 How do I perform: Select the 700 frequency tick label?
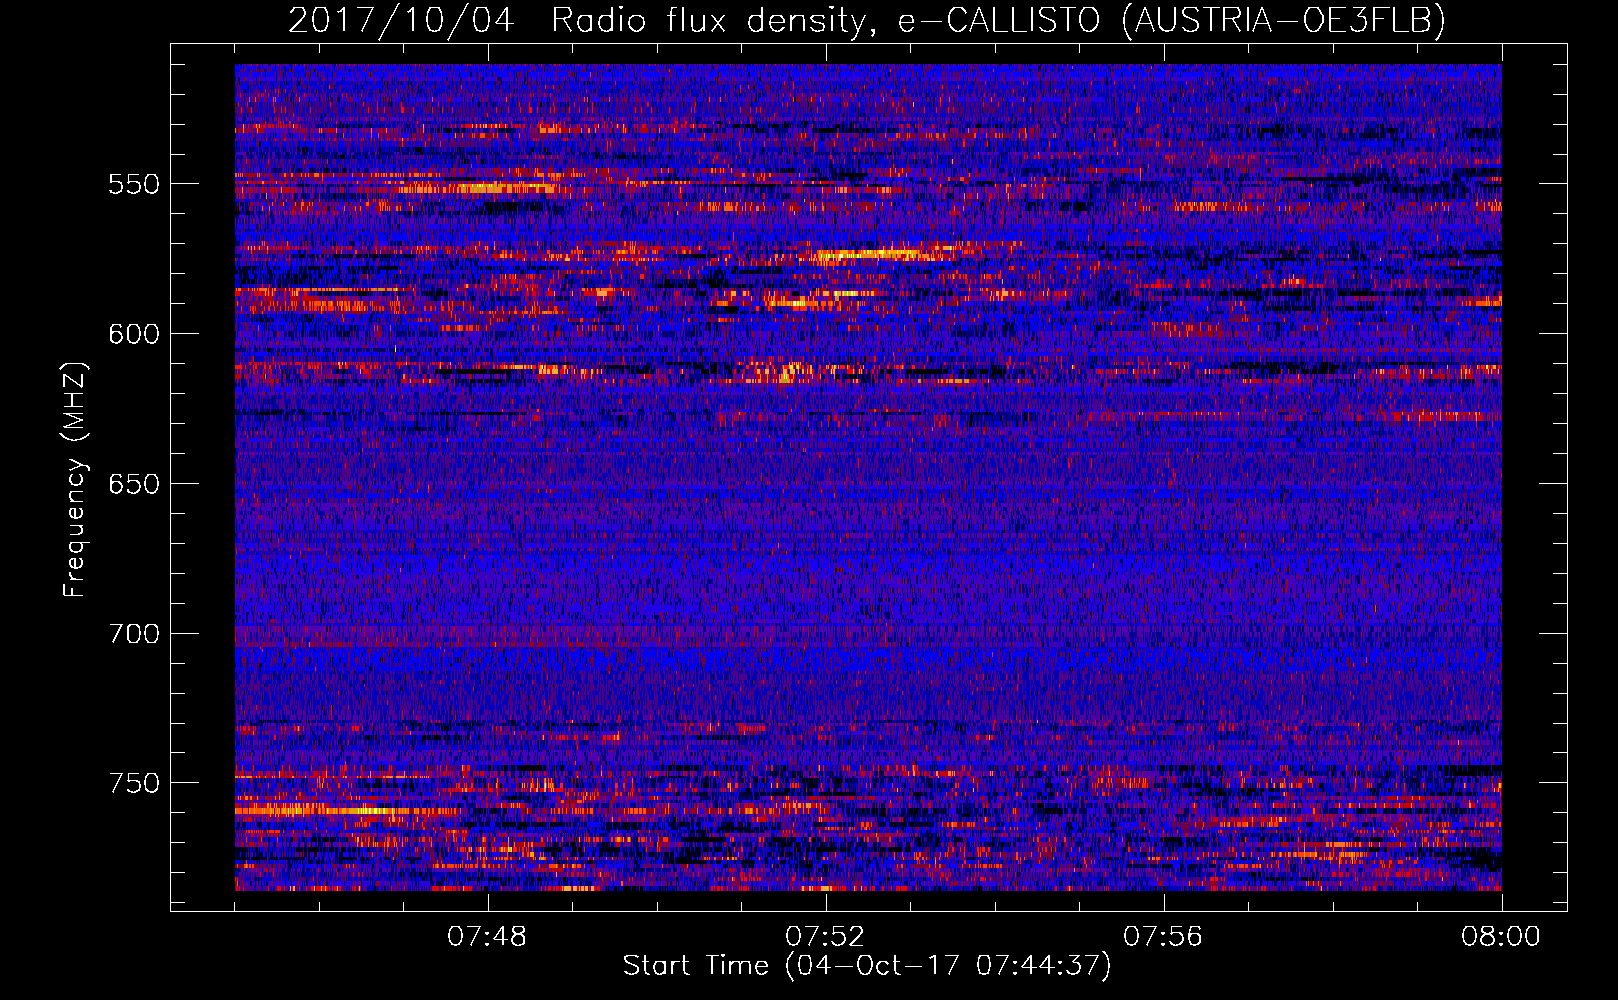pos(134,634)
